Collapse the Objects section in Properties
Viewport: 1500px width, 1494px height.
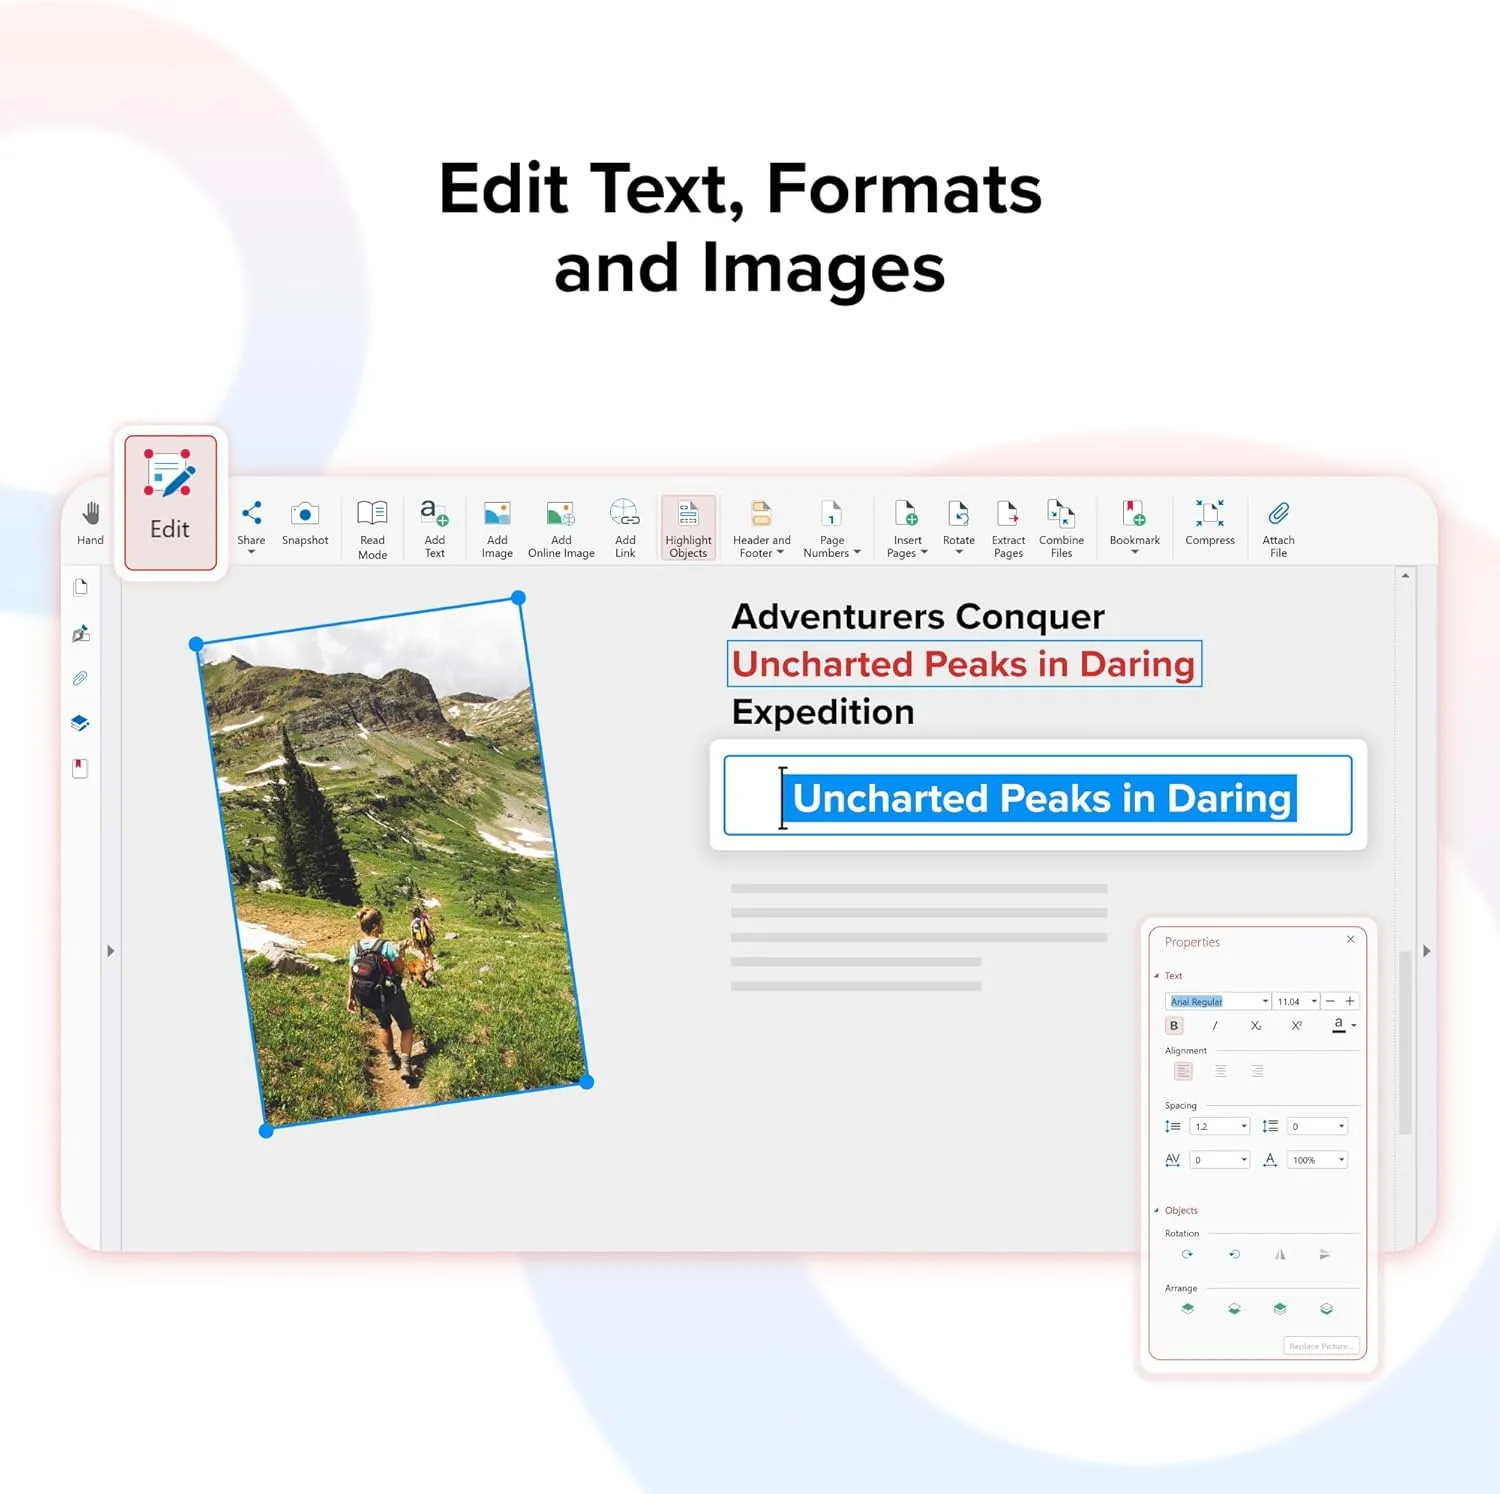click(x=1157, y=1210)
